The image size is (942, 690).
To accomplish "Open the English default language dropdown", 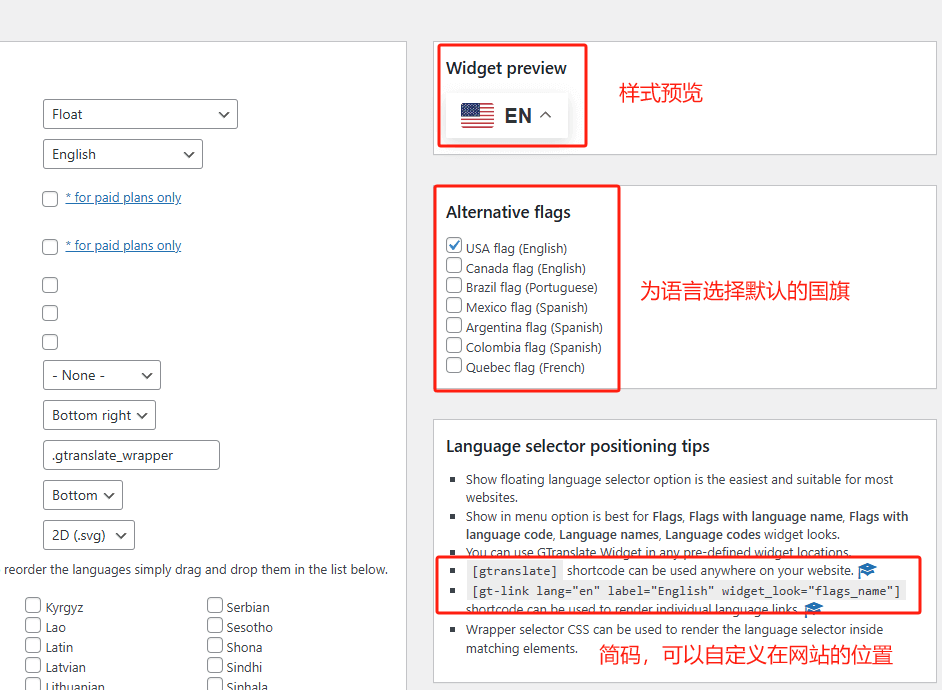I will click(x=123, y=154).
